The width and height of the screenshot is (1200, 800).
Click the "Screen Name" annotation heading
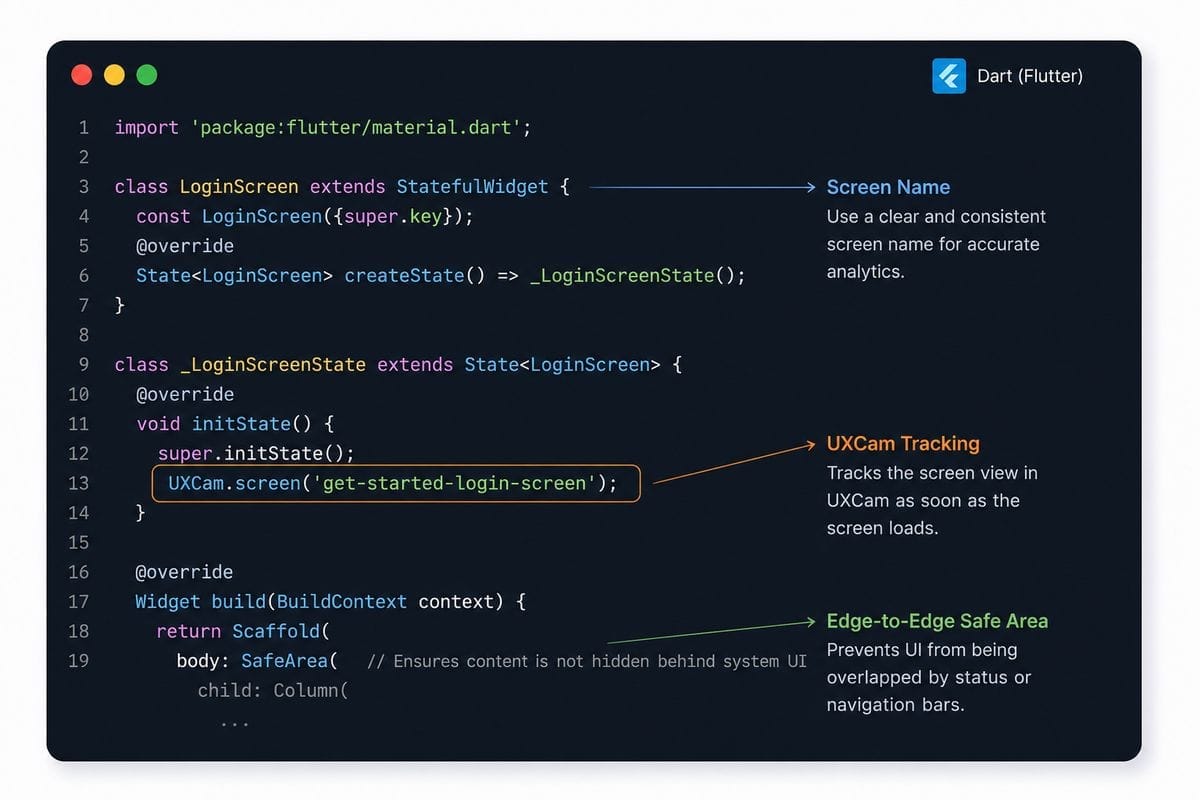tap(888, 187)
